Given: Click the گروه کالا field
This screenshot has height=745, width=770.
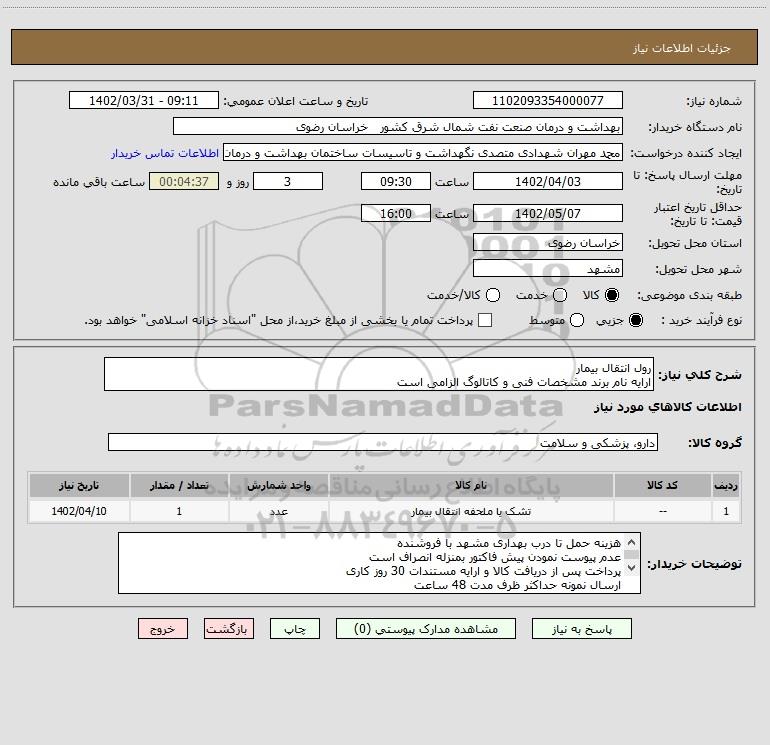Looking at the screenshot, I should (x=383, y=442).
